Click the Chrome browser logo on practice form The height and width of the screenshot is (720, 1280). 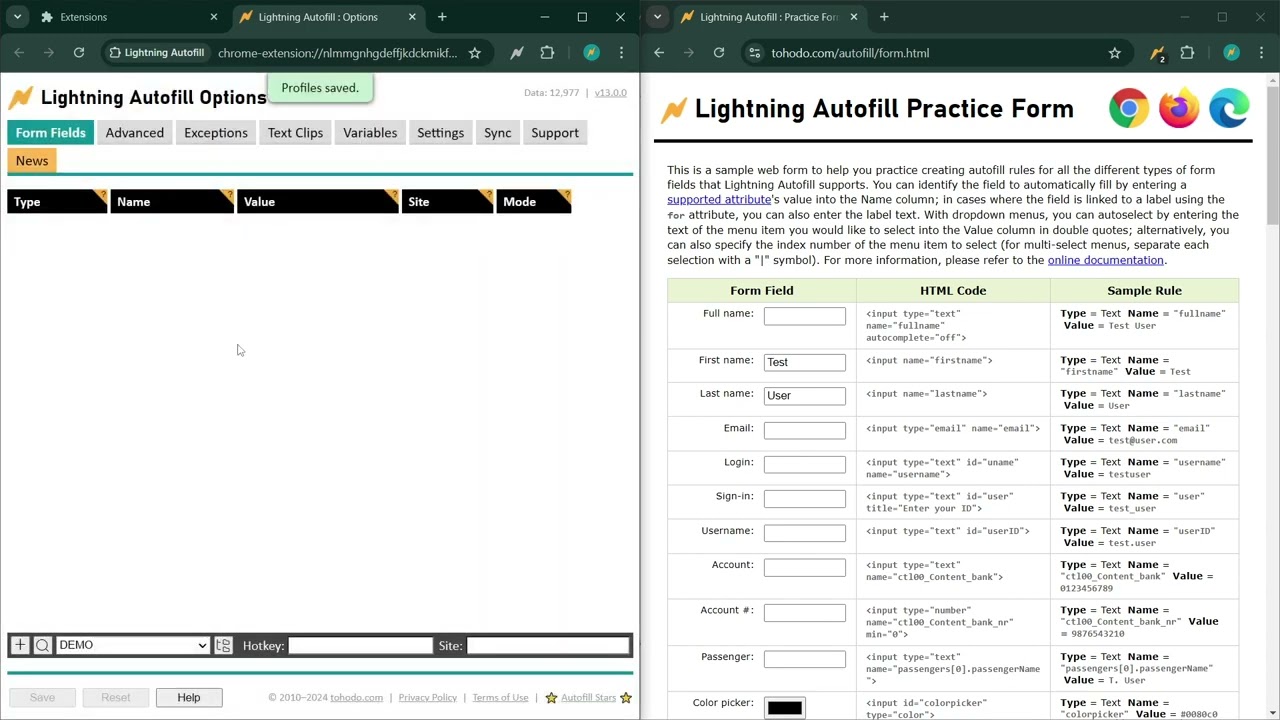[1129, 108]
